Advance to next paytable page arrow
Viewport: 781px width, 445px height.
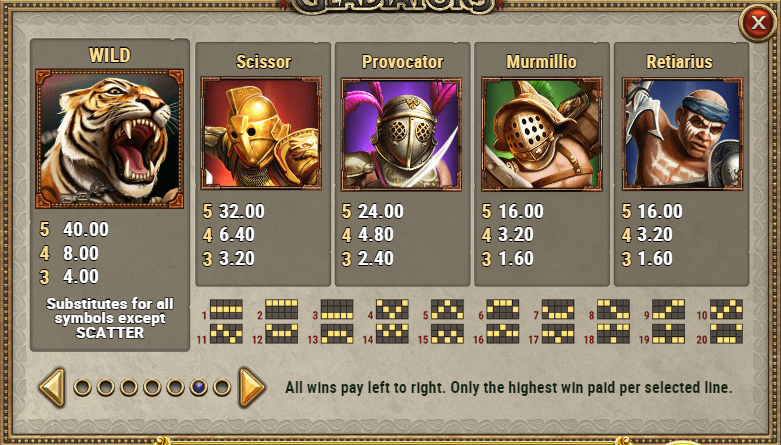coord(252,387)
